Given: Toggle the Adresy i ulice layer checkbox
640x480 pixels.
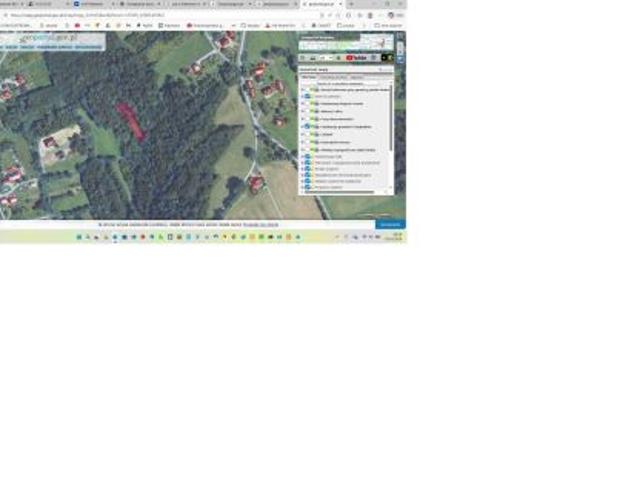Looking at the screenshot, I should pyautogui.click(x=307, y=111).
